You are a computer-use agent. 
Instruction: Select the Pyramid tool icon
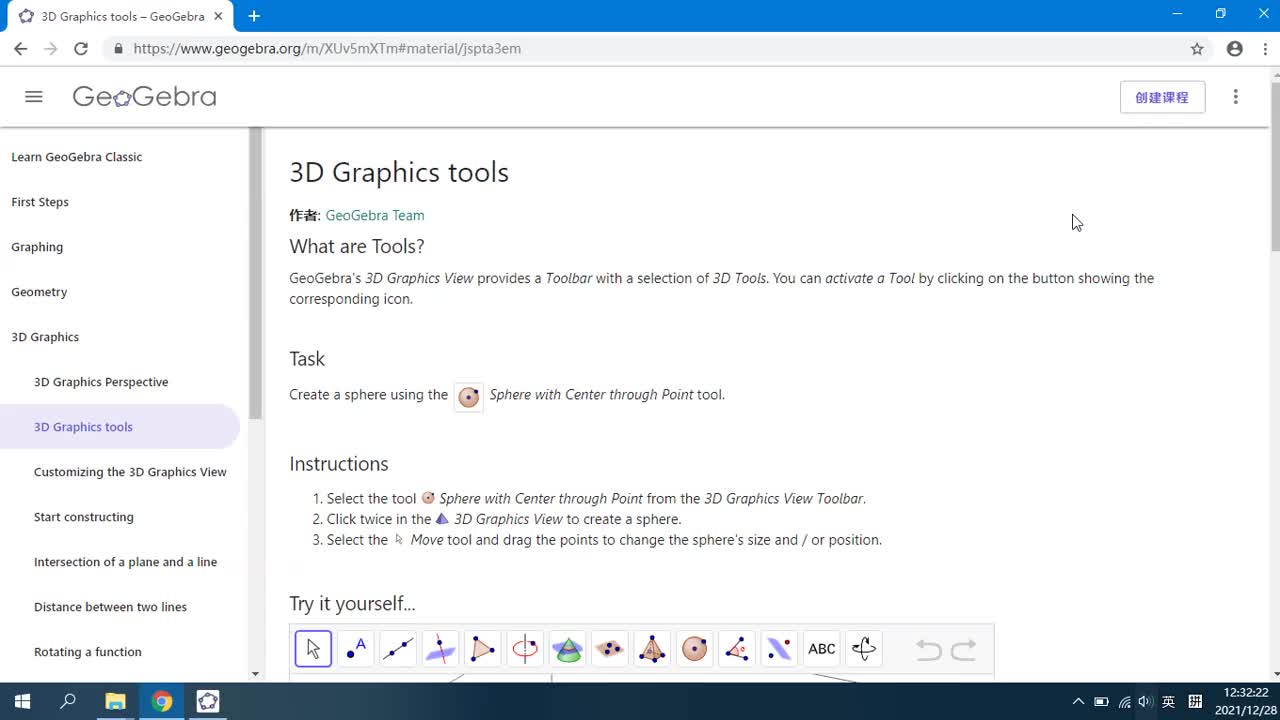click(652, 649)
